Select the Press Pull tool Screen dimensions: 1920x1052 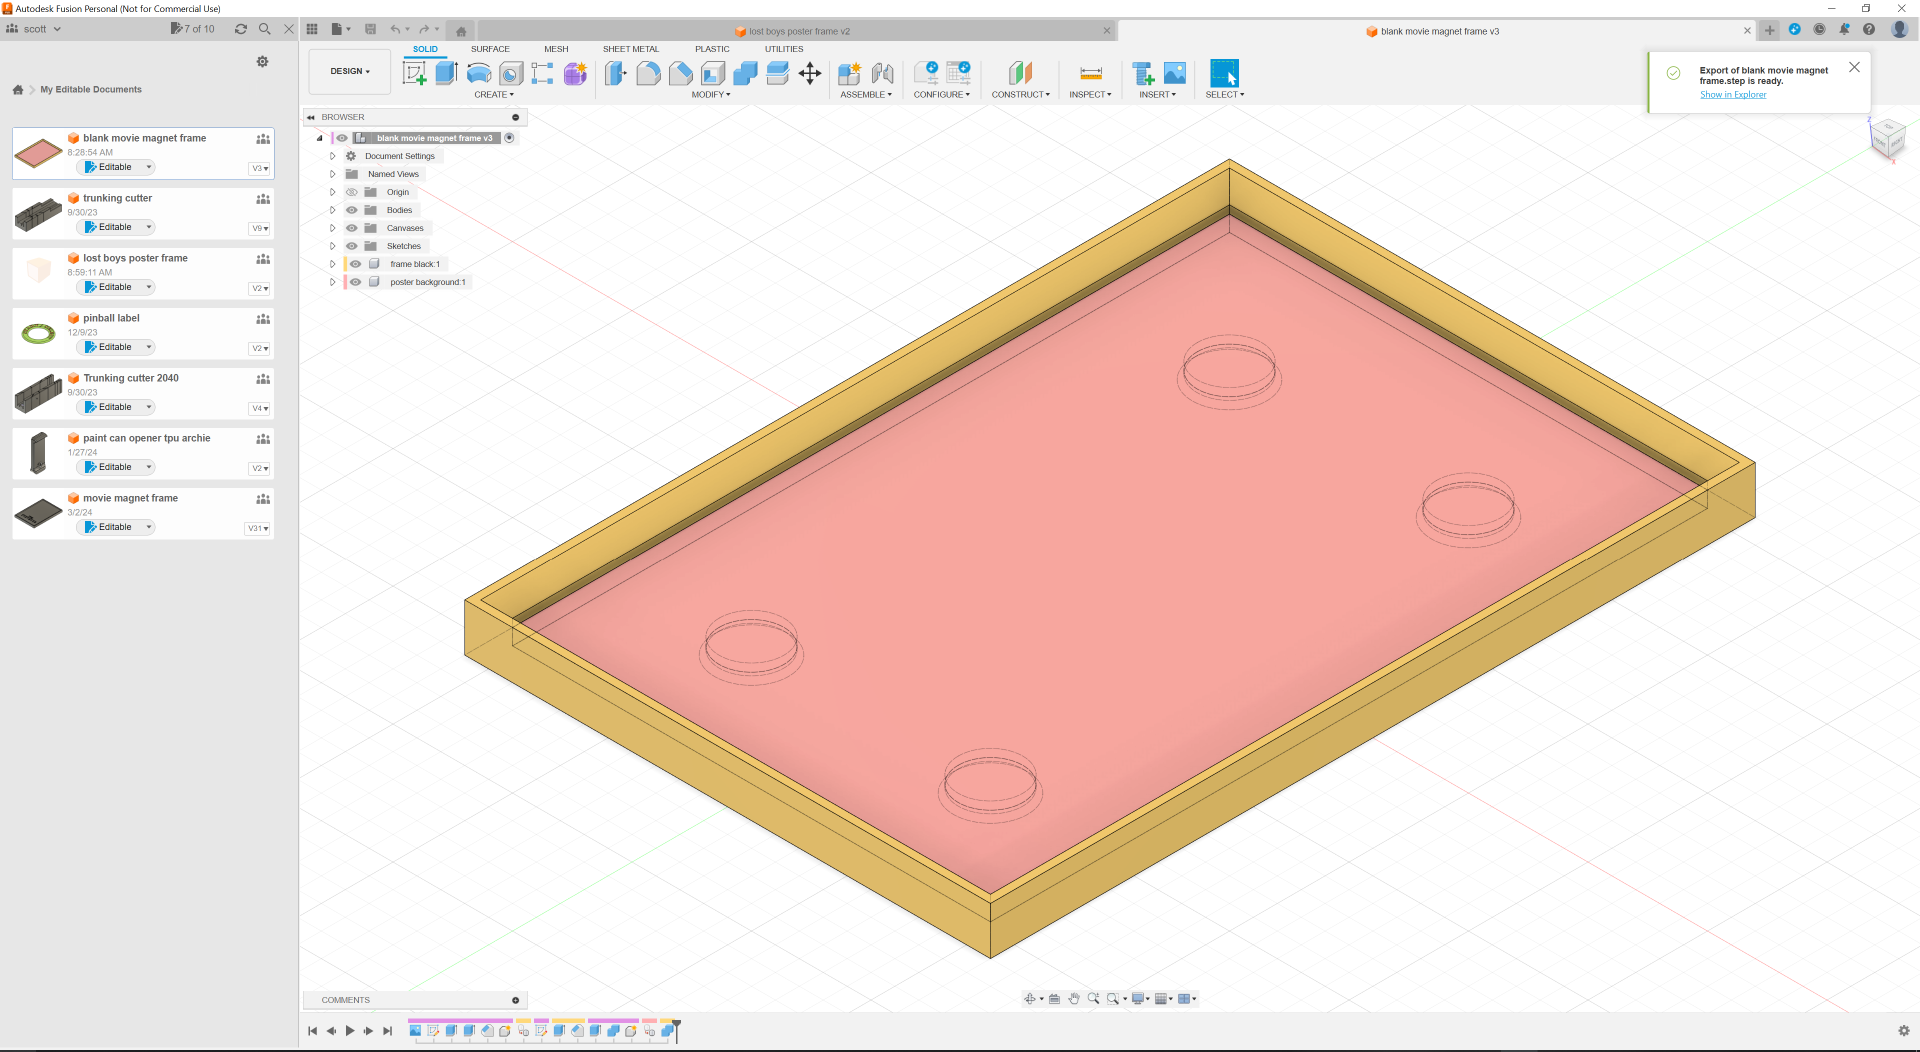point(615,73)
